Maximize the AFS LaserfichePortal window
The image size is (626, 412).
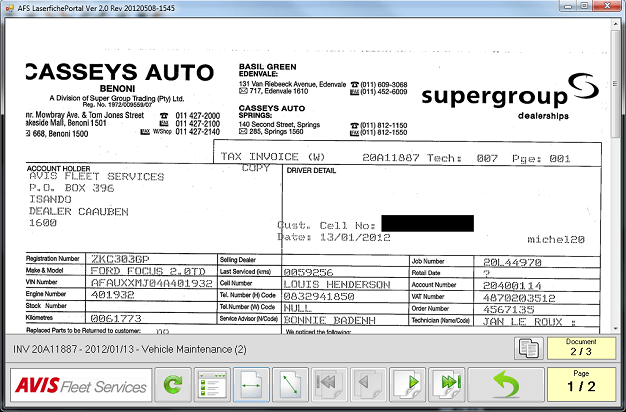[x=584, y=6]
